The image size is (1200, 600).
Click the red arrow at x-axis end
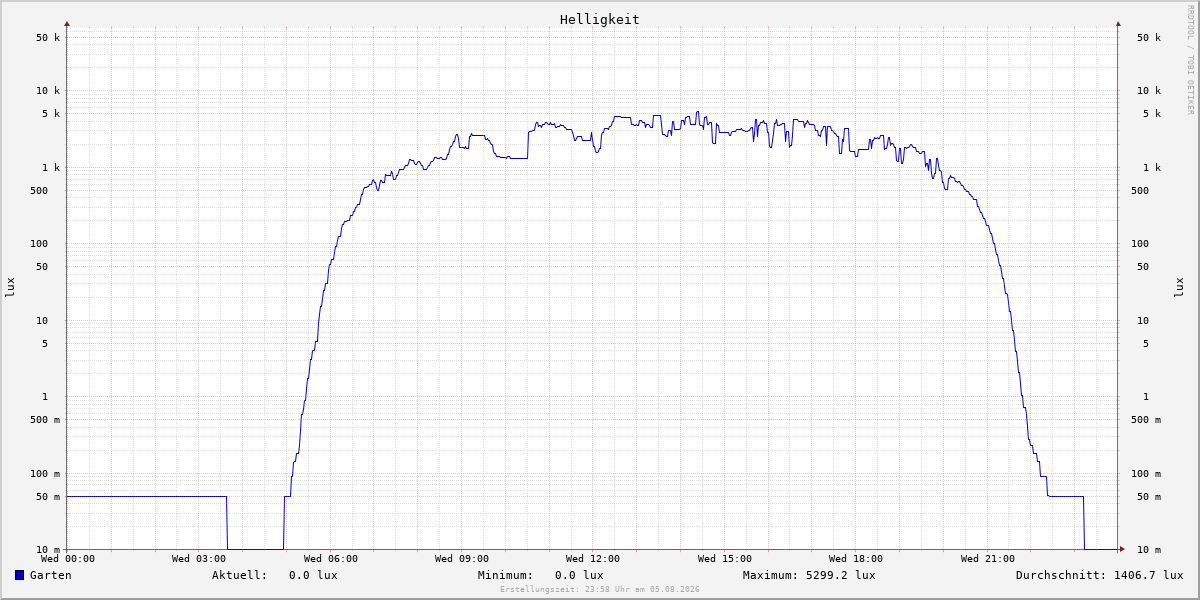pos(1122,549)
